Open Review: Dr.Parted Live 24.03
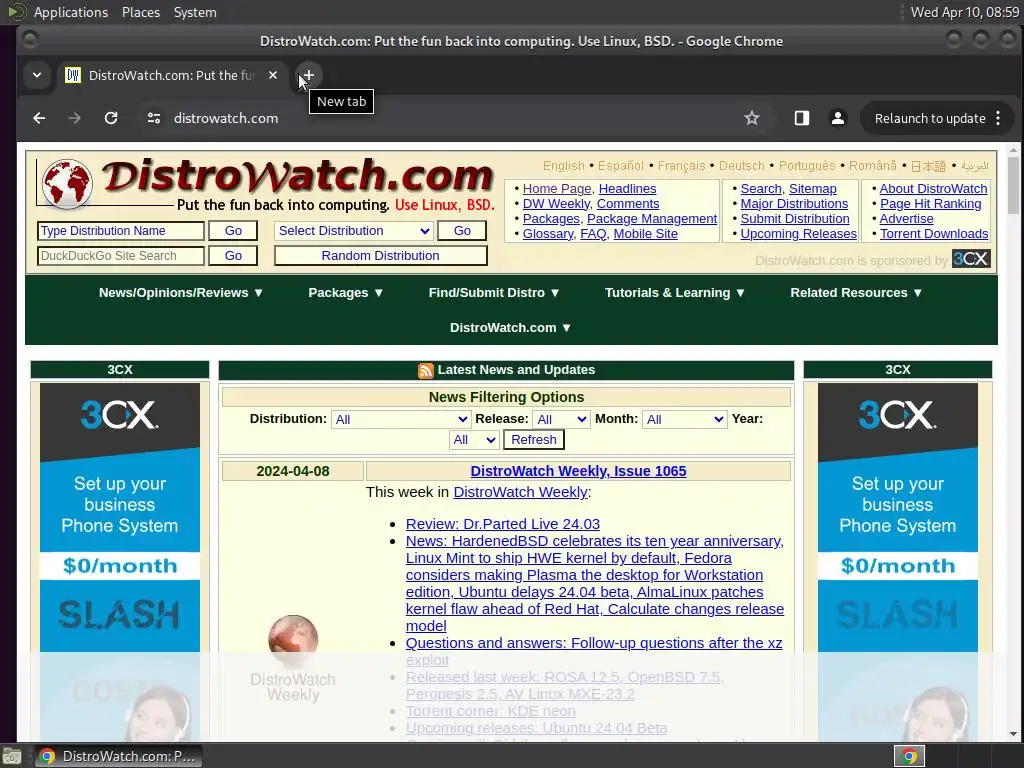 click(x=502, y=524)
